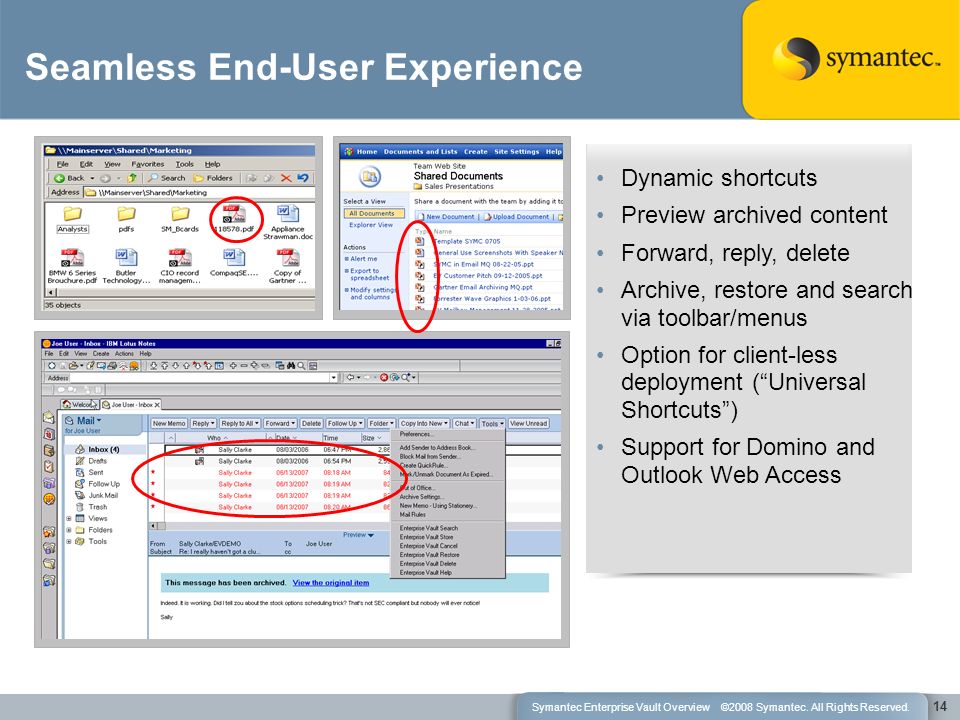
Task: Open the Folder dropdown button
Action: tap(381, 424)
